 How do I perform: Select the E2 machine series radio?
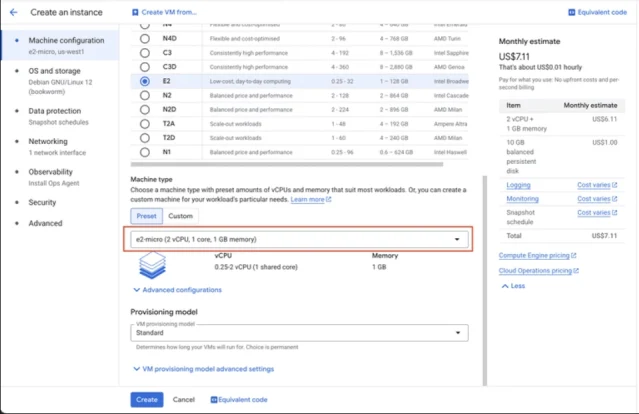tap(144, 81)
